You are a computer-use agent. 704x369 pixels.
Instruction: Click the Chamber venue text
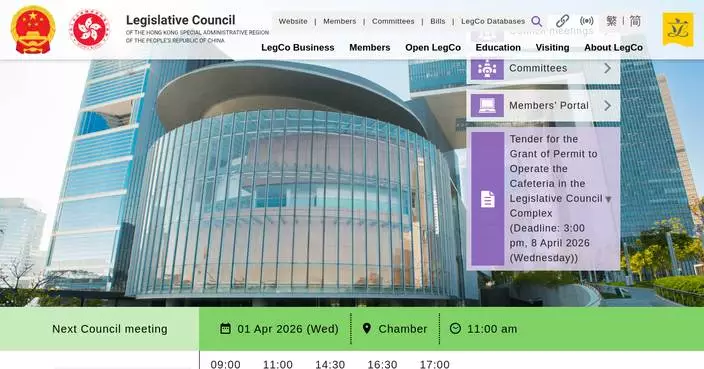(x=403, y=329)
